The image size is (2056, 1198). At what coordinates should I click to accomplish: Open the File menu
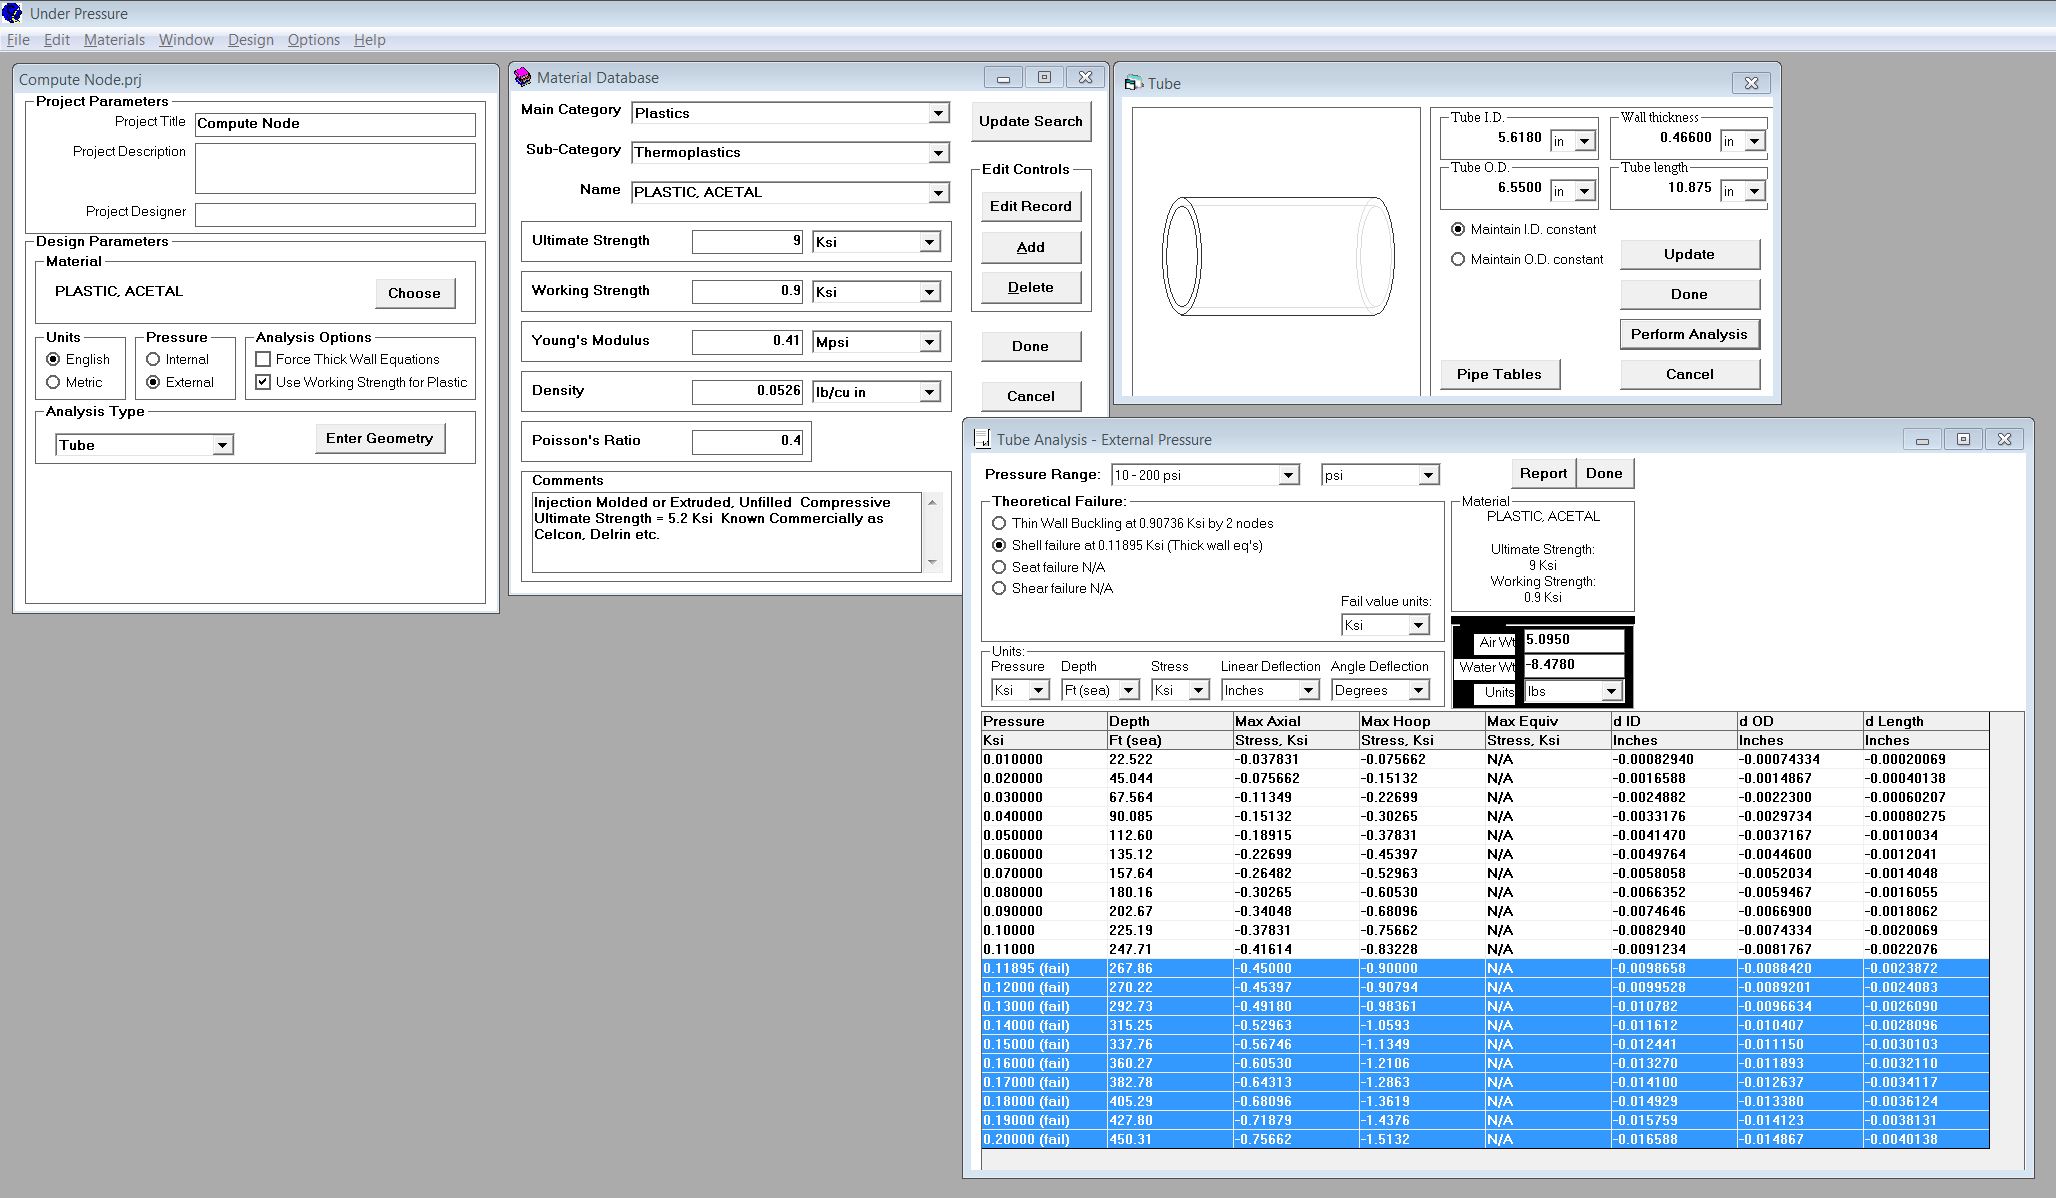18,40
